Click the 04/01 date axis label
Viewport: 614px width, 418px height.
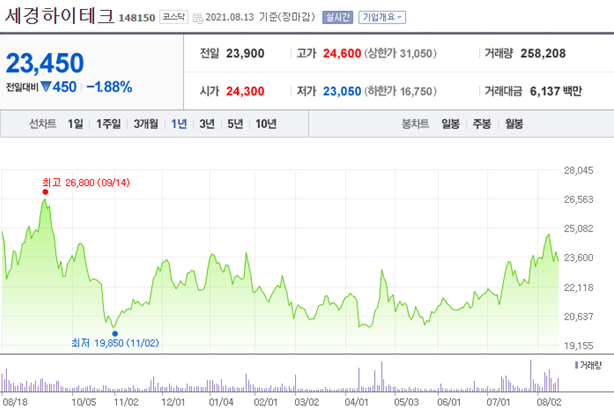pos(356,402)
